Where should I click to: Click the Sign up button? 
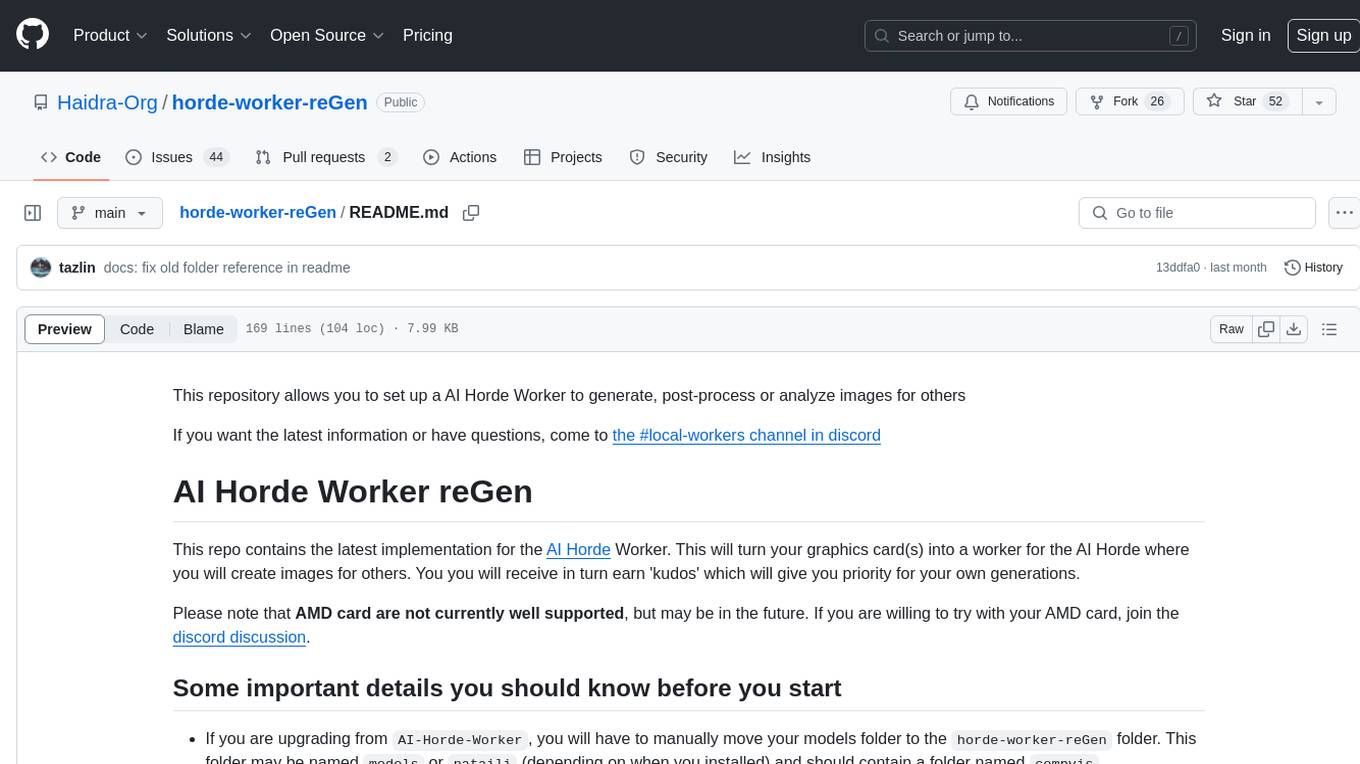[x=1323, y=35]
